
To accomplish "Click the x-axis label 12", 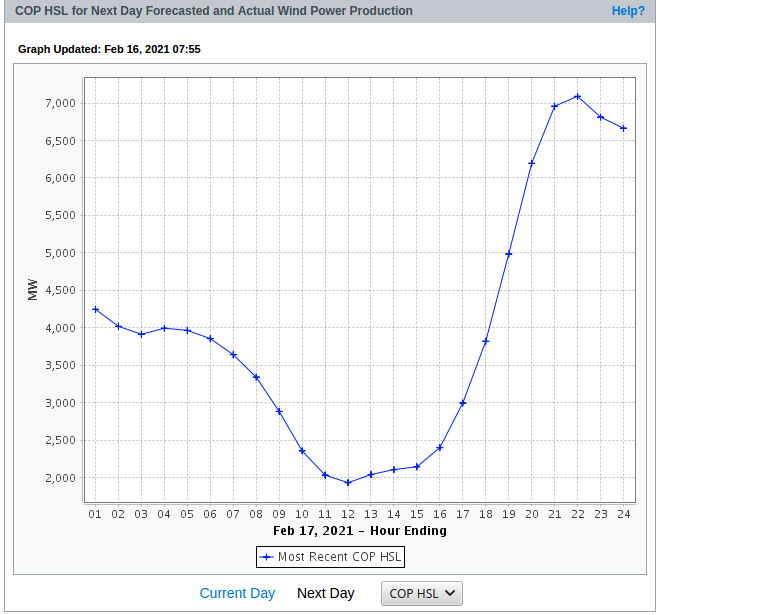I will pyautogui.click(x=348, y=514).
